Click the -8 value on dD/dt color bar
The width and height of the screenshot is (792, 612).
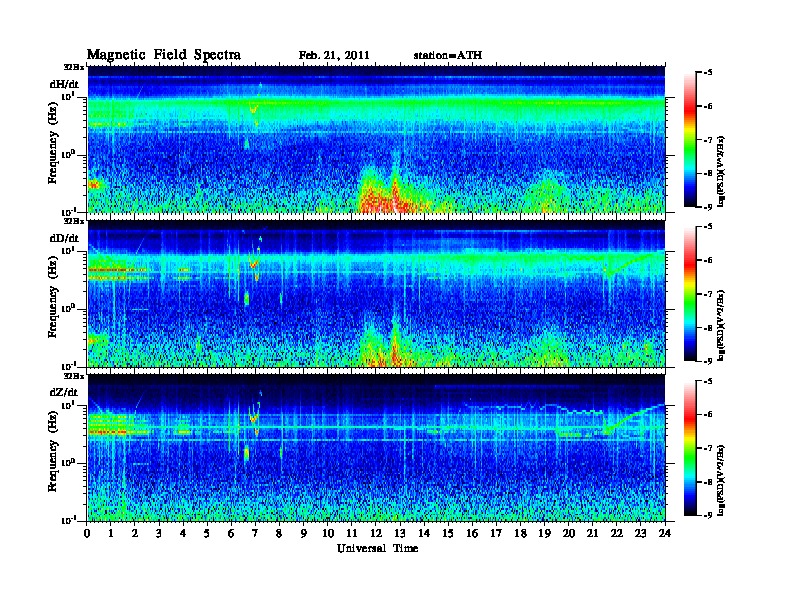click(708, 327)
